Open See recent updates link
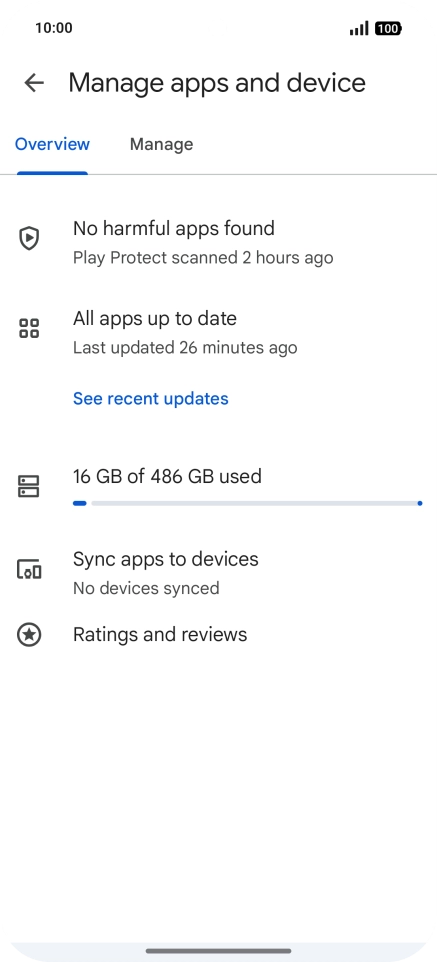 (150, 399)
